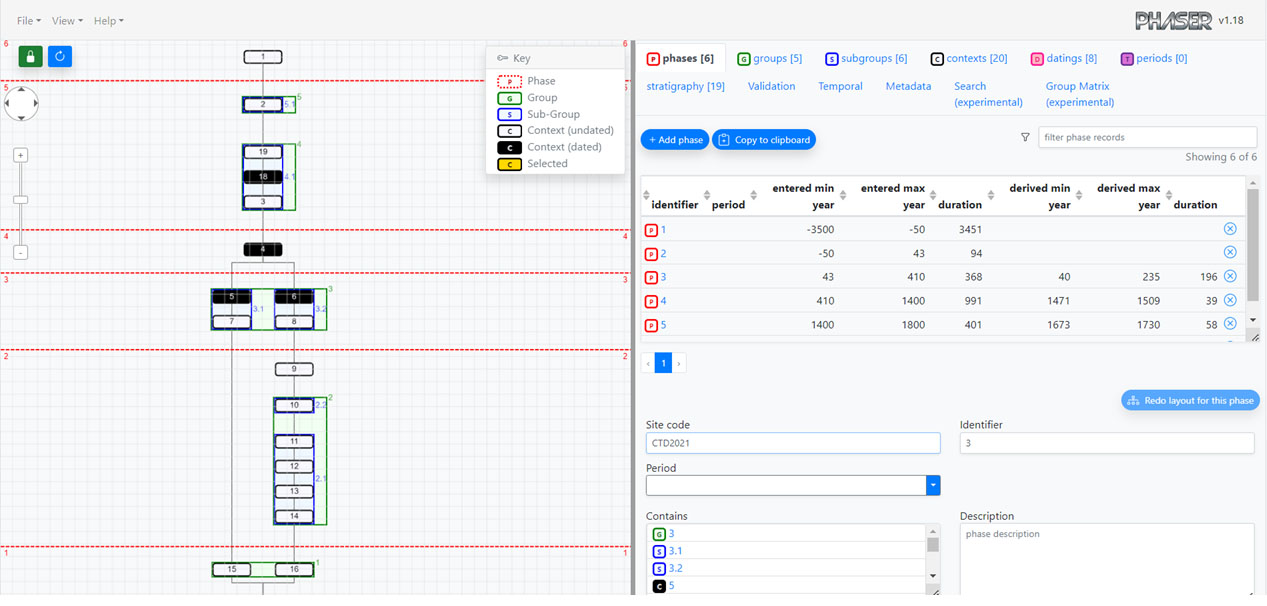
Task: Click the red P icon in phase 4 row
Action: click(651, 301)
